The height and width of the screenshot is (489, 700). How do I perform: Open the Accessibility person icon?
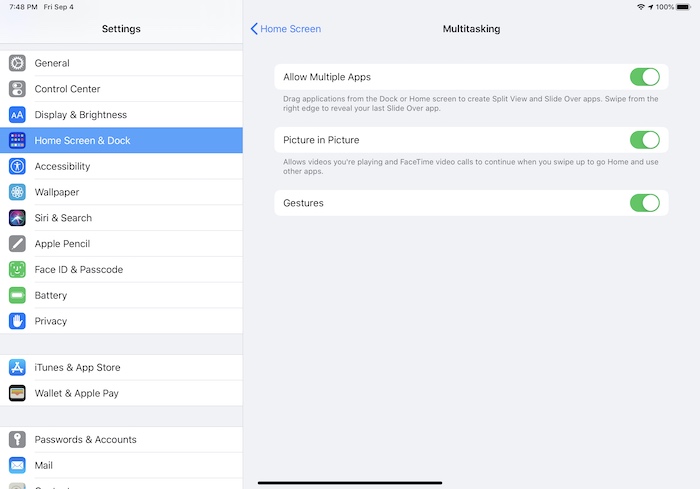[x=17, y=166]
